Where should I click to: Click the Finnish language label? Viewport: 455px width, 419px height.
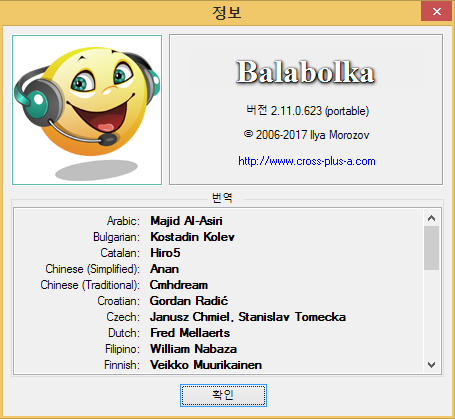(x=122, y=365)
